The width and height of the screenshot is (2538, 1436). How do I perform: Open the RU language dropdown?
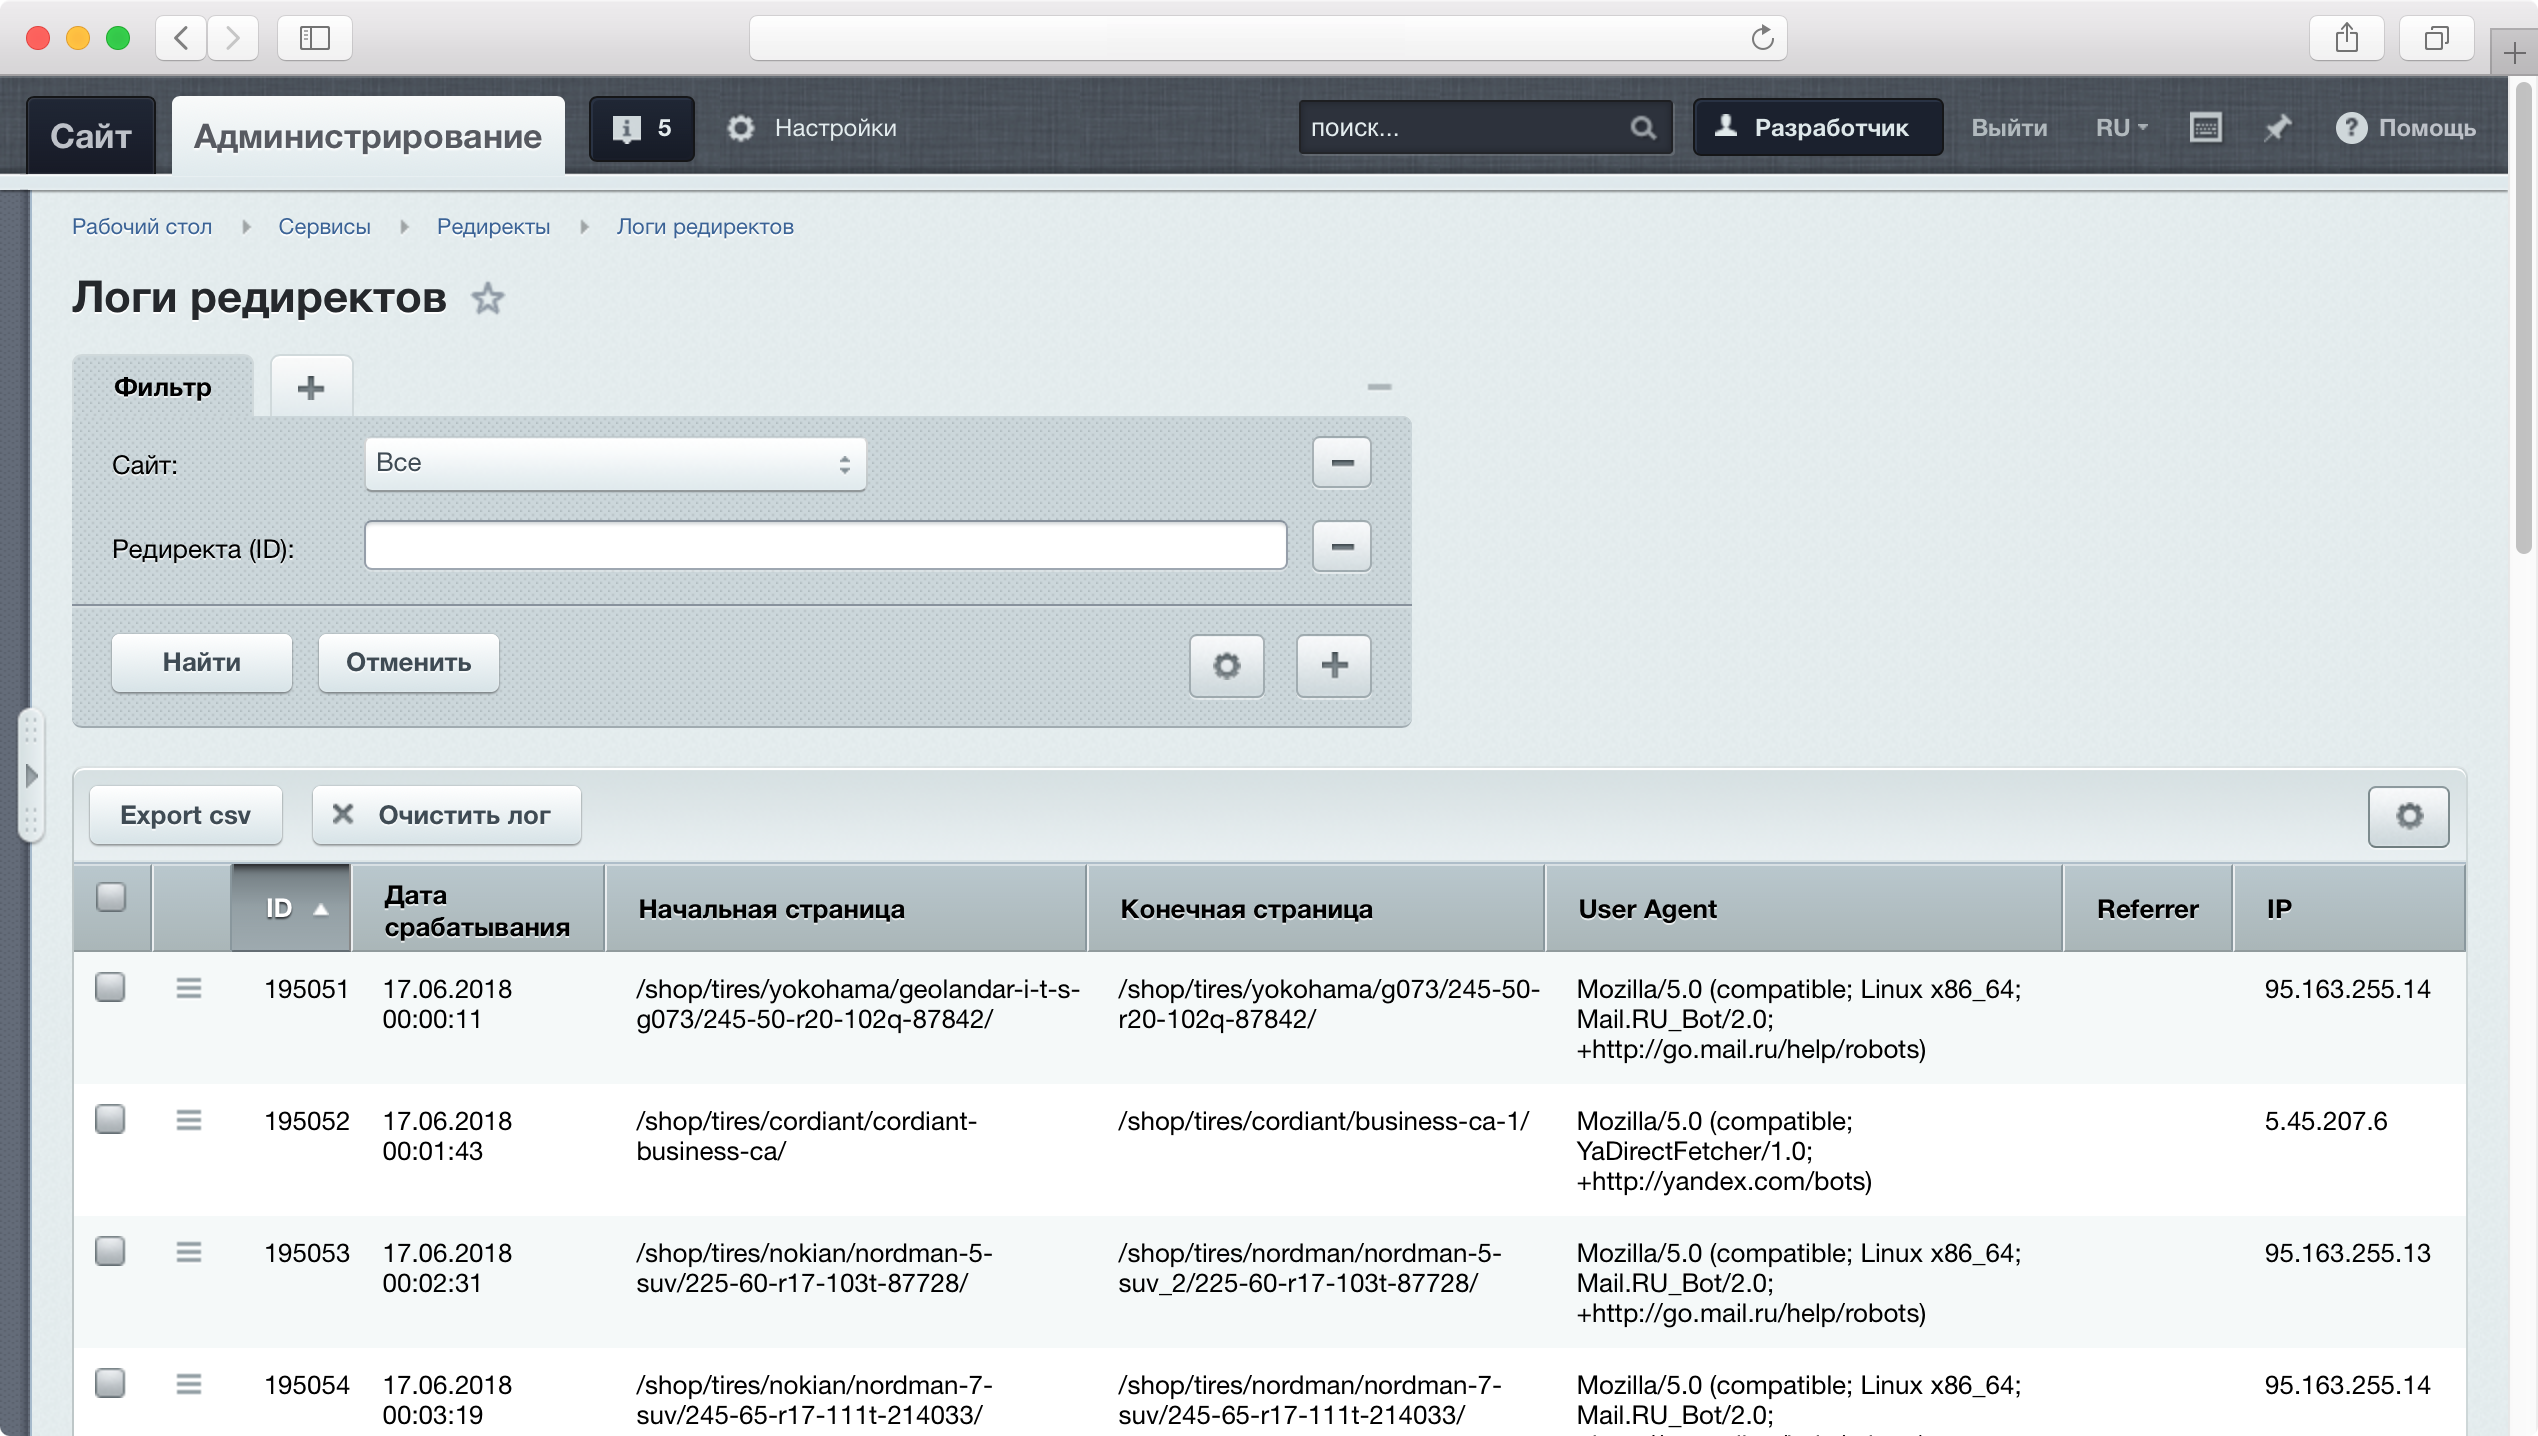pyautogui.click(x=2121, y=128)
